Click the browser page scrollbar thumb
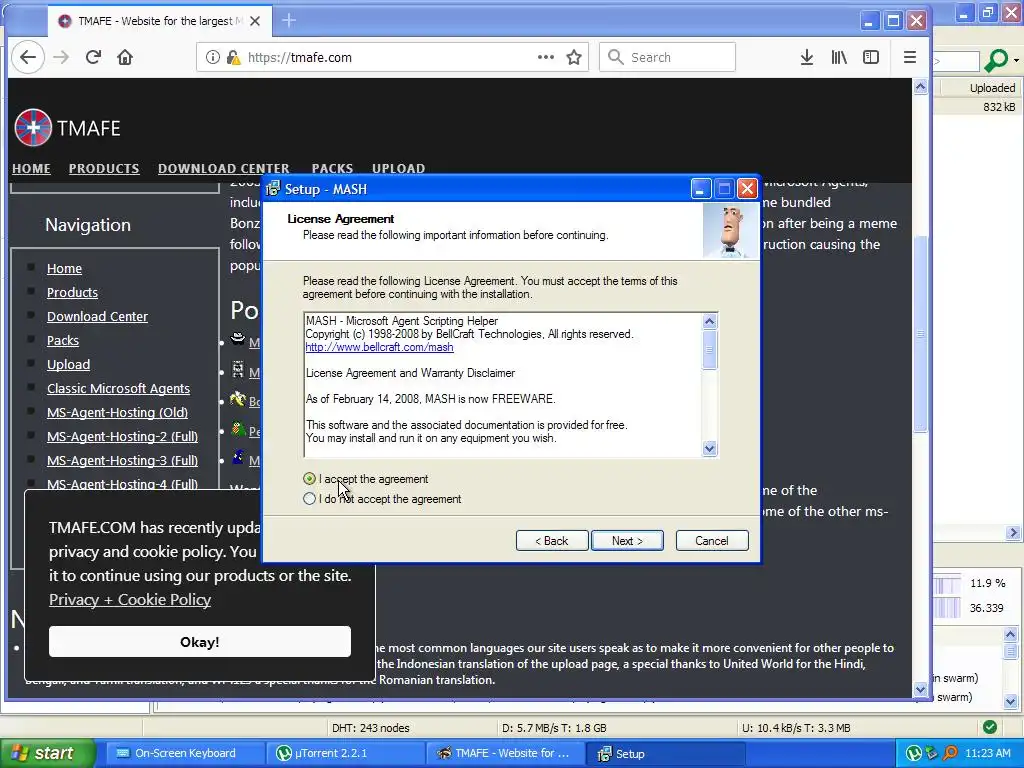The image size is (1024, 768). pos(921,333)
